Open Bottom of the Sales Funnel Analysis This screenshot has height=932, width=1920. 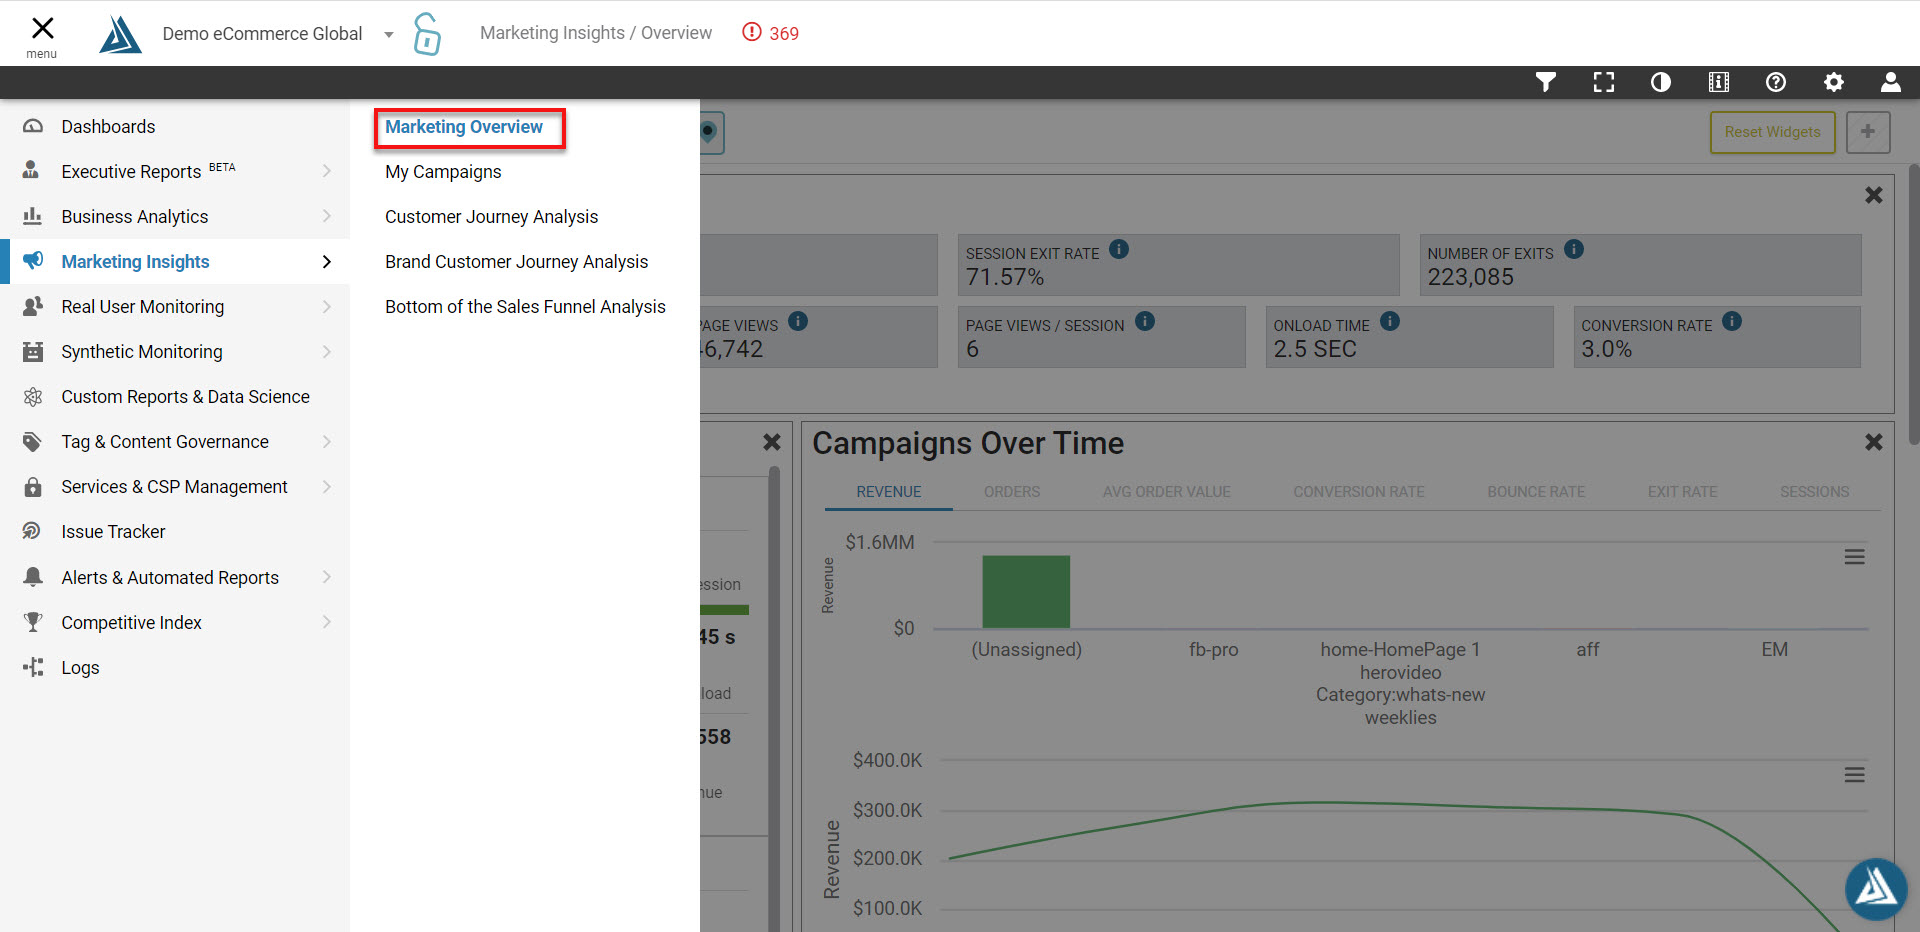click(x=525, y=307)
